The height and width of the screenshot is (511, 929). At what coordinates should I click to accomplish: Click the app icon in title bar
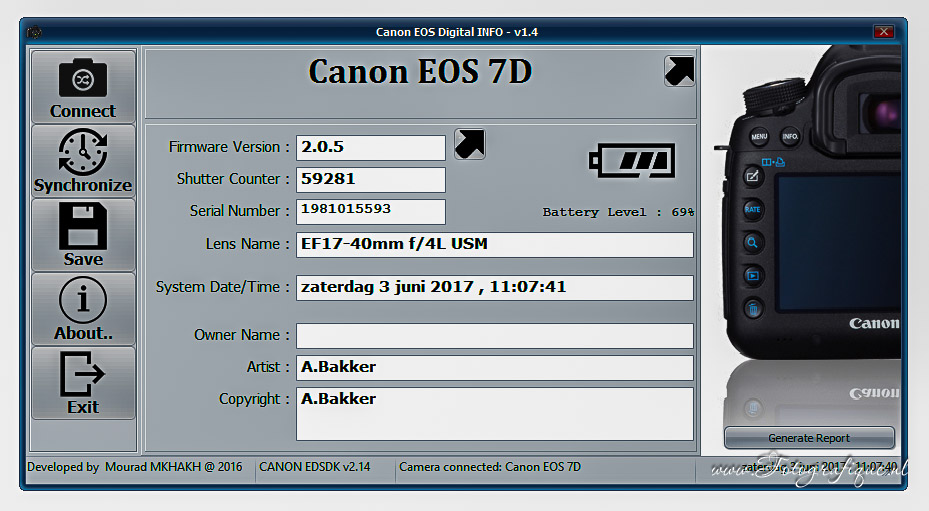[x=34, y=32]
